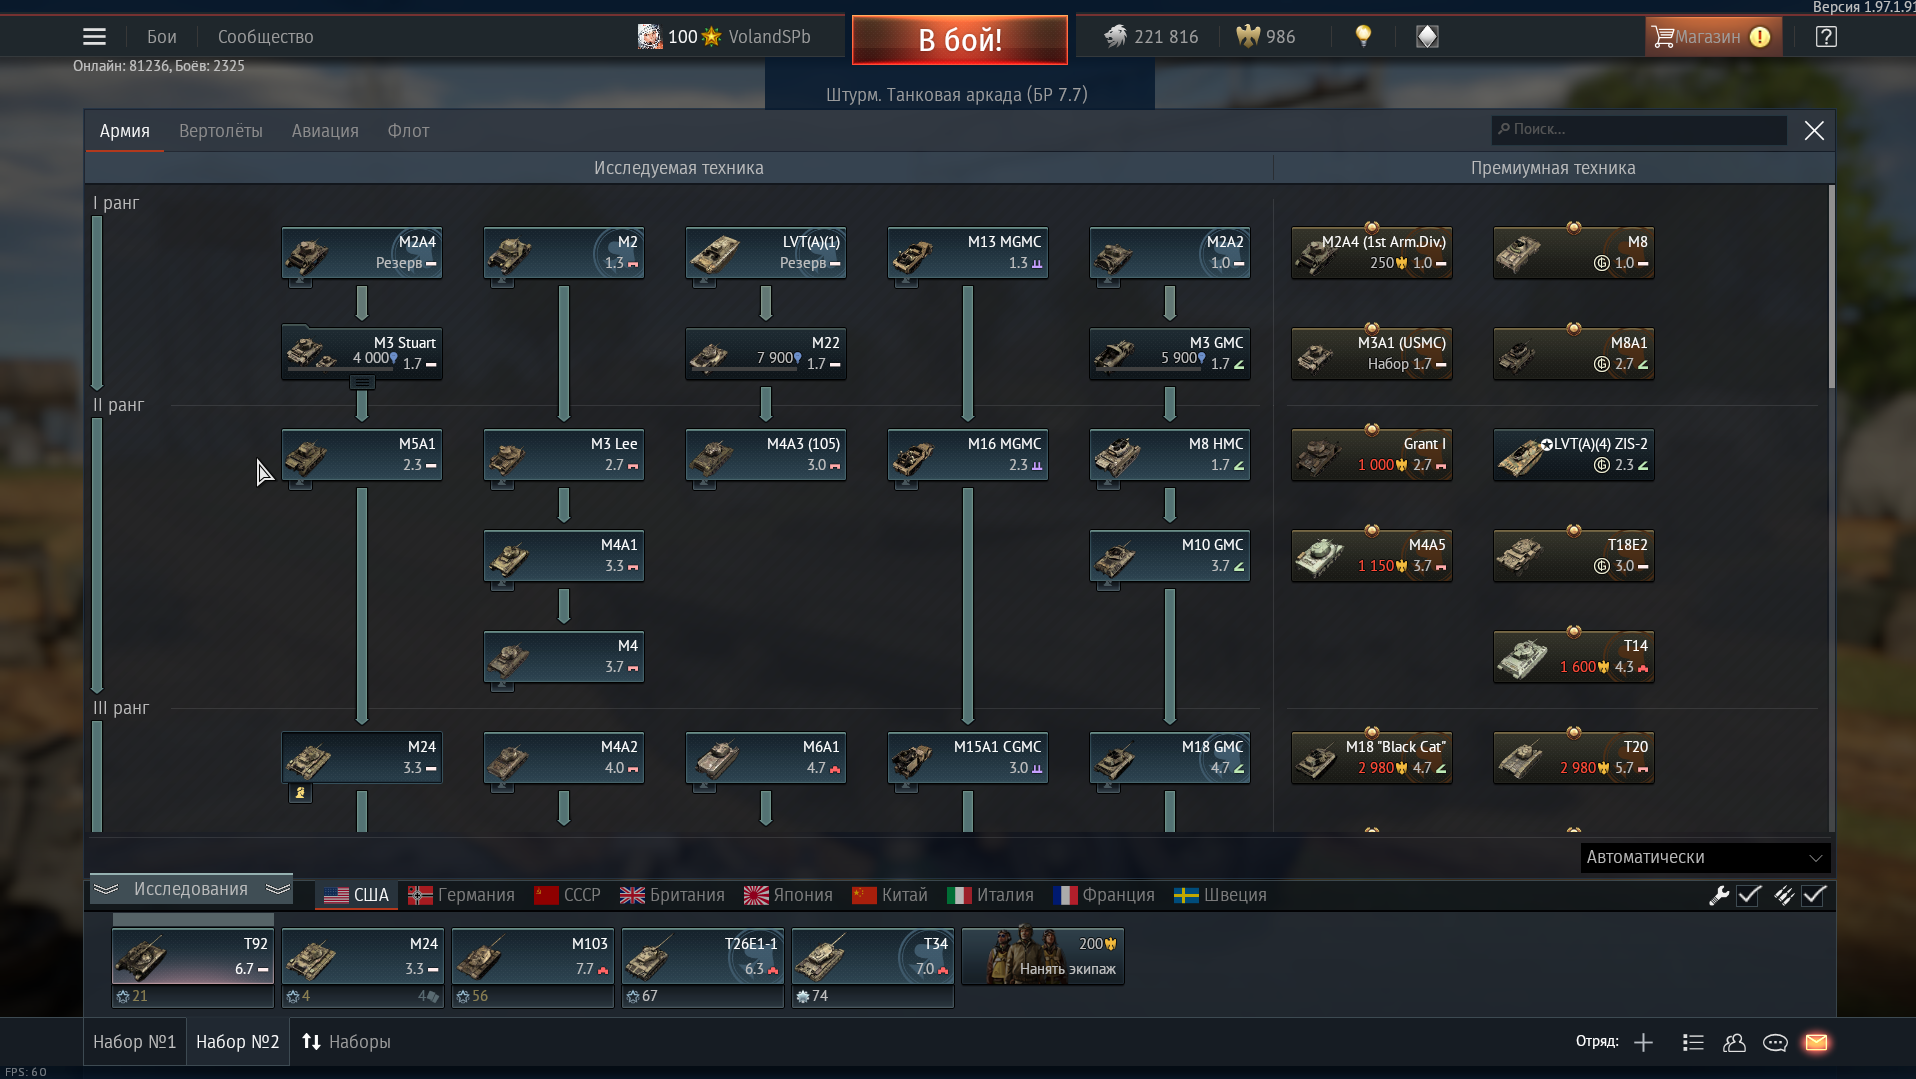Open the Сообщество menu
Viewport: 1916px width, 1079px height.
point(266,37)
